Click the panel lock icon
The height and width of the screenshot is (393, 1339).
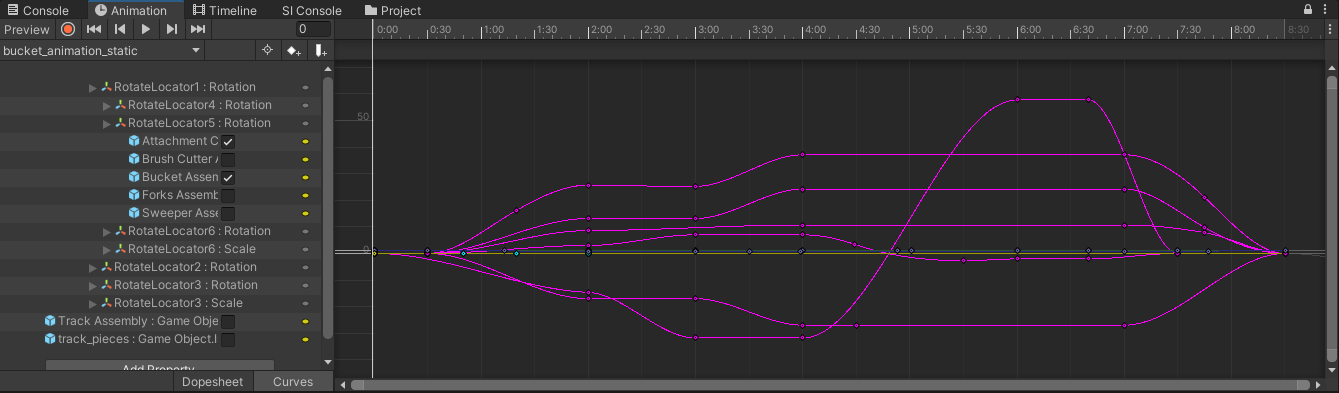tap(1308, 10)
